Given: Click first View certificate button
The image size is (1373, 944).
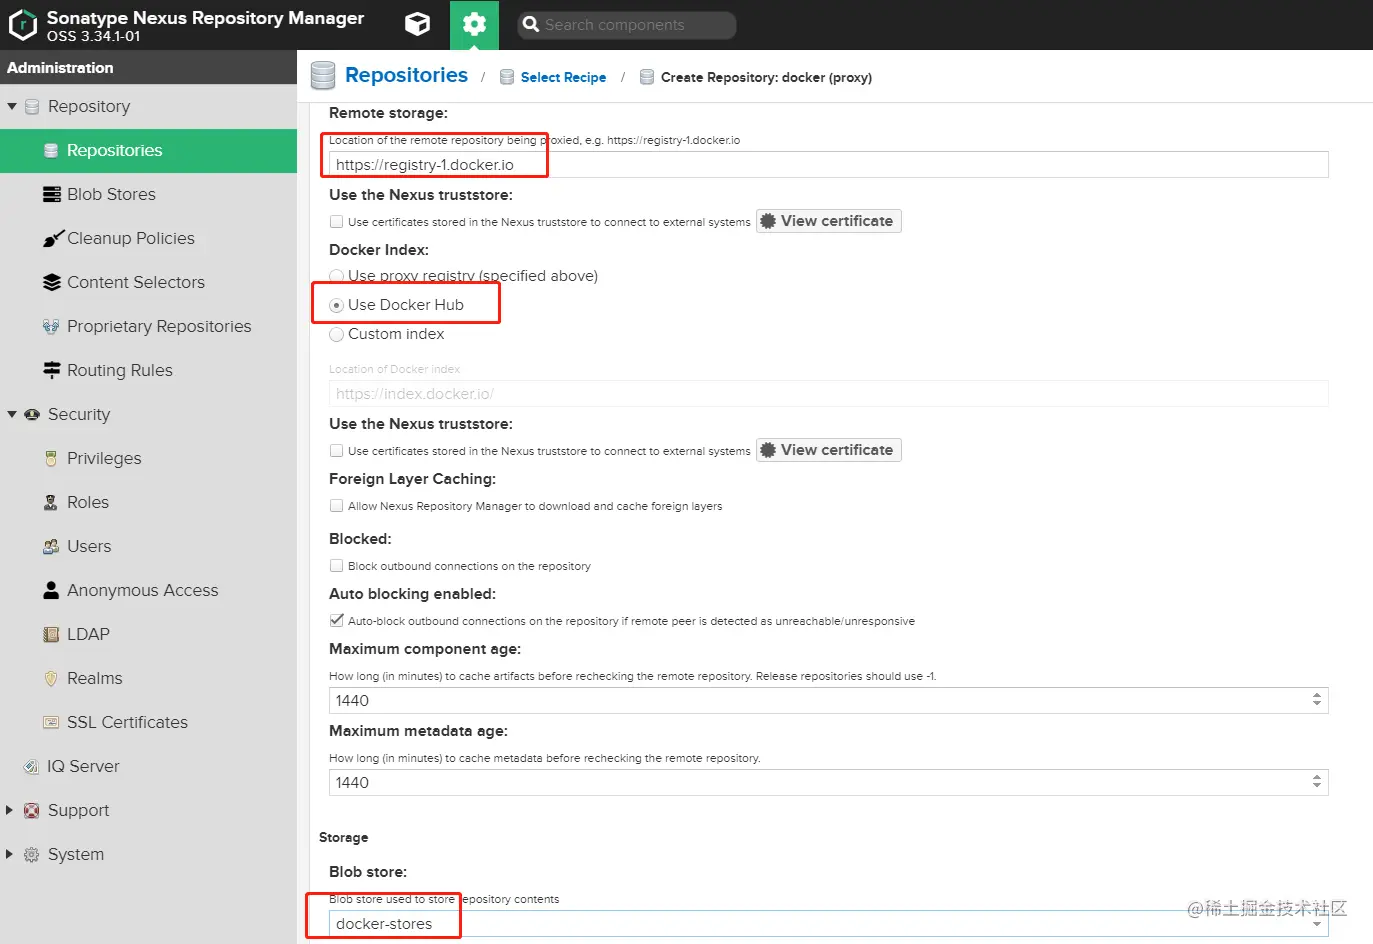Looking at the screenshot, I should pos(828,221).
